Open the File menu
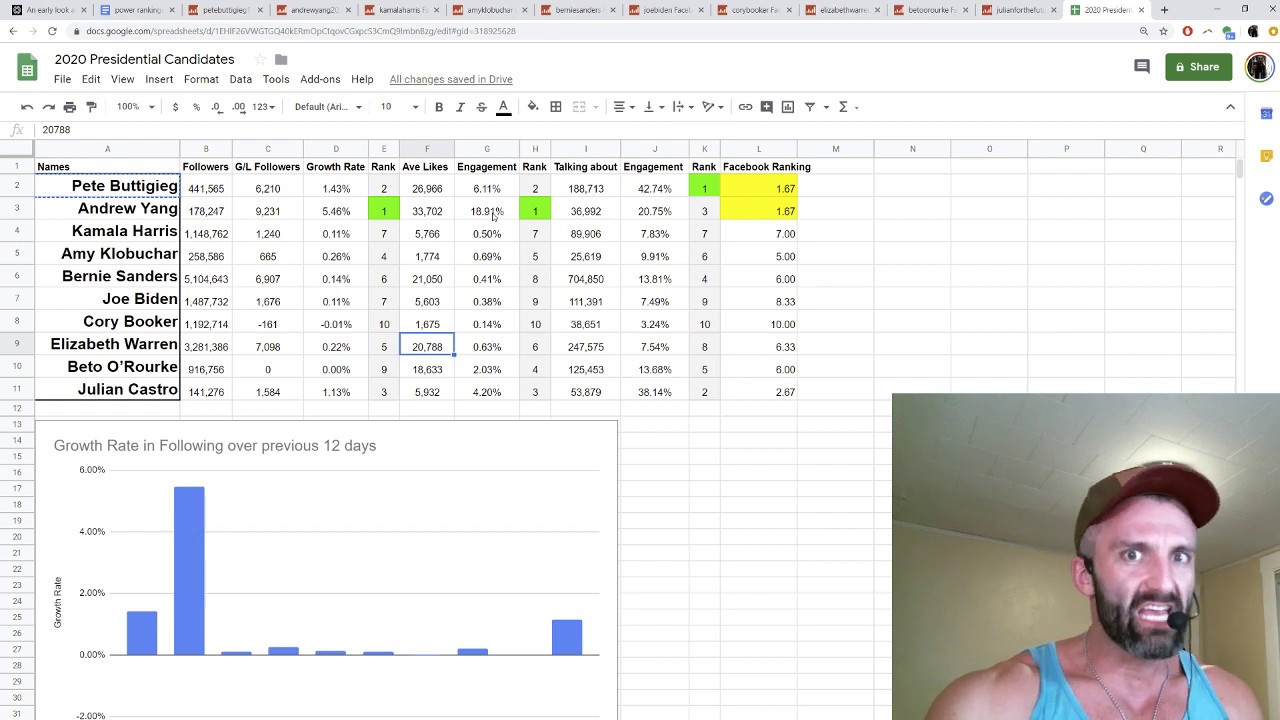The image size is (1280, 720). 62,79
